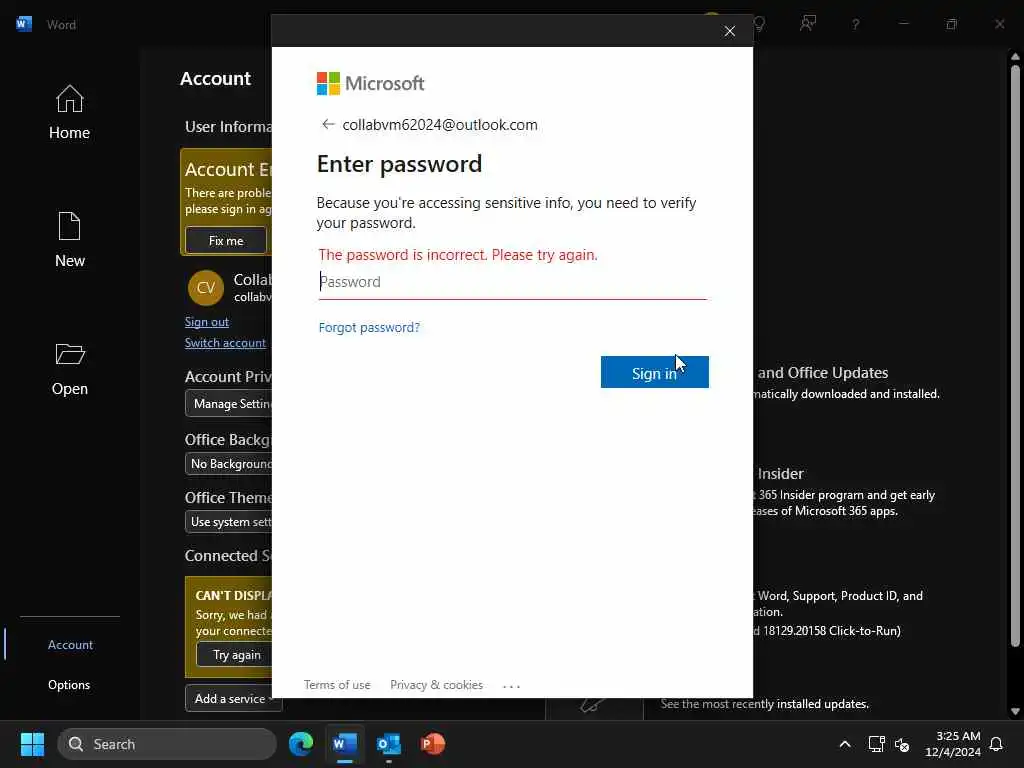Open Word Options in sidebar

69,684
